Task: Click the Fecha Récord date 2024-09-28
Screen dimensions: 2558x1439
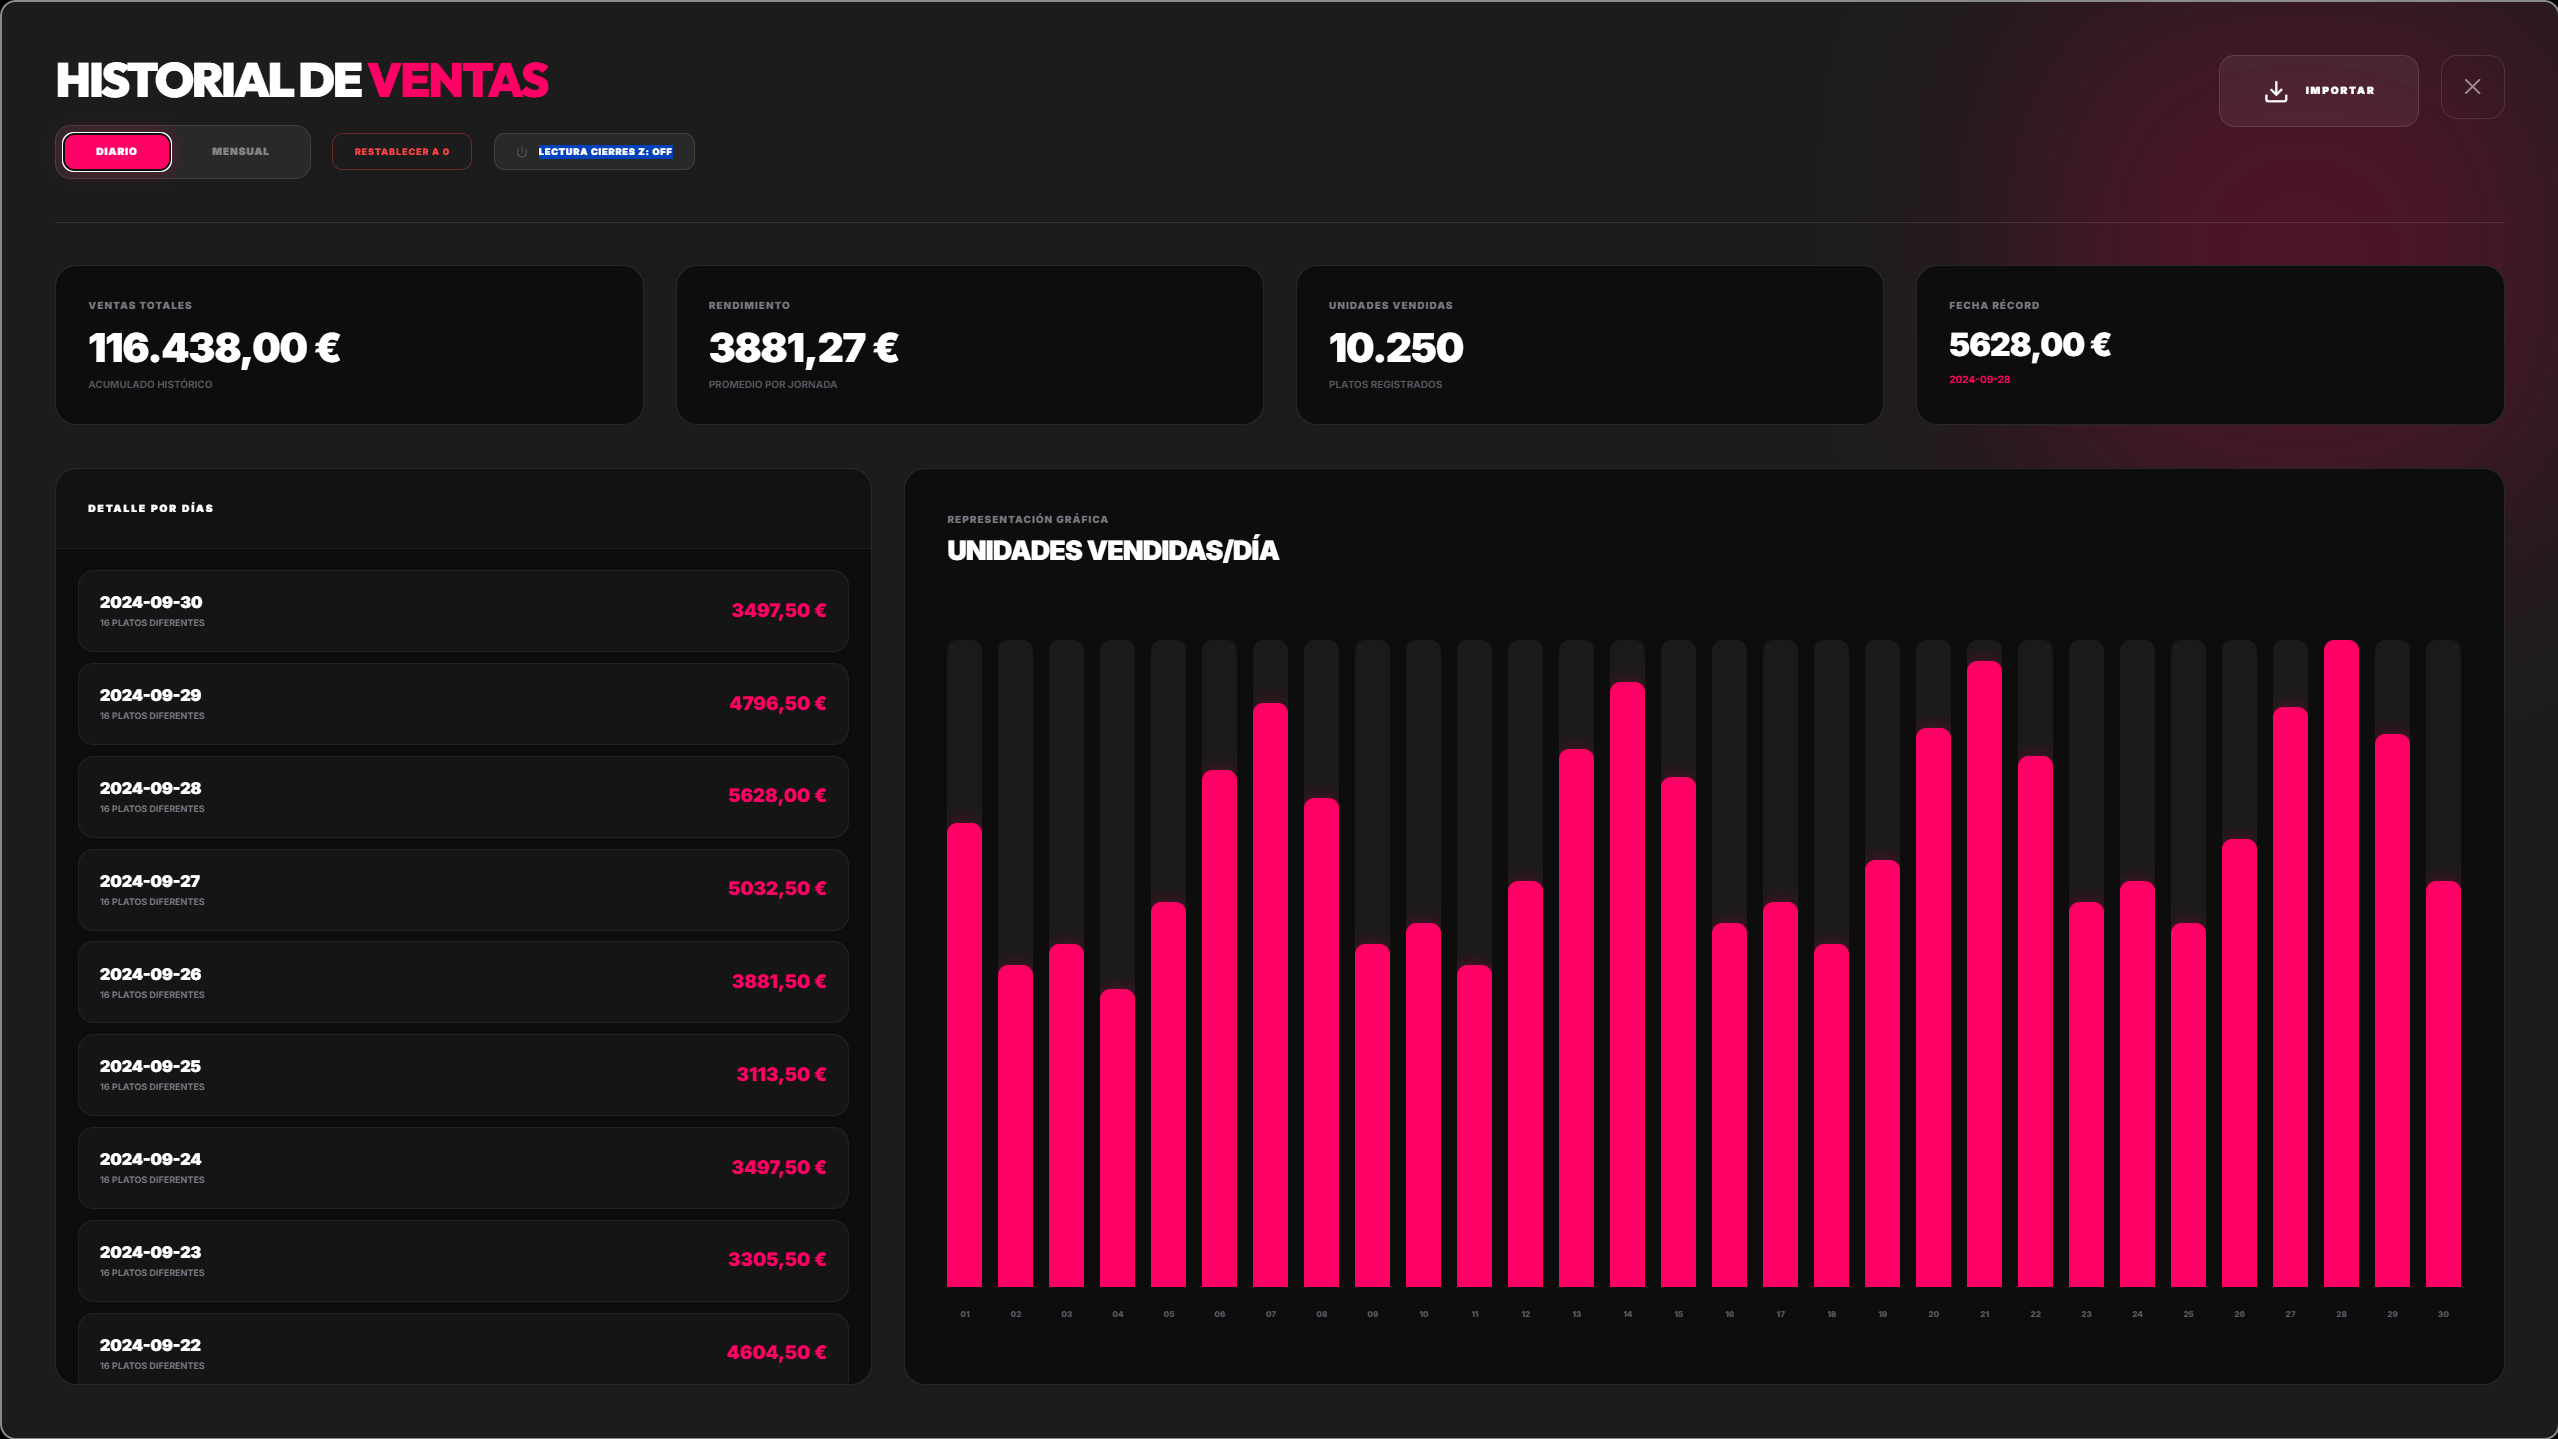Action: pos(1979,380)
